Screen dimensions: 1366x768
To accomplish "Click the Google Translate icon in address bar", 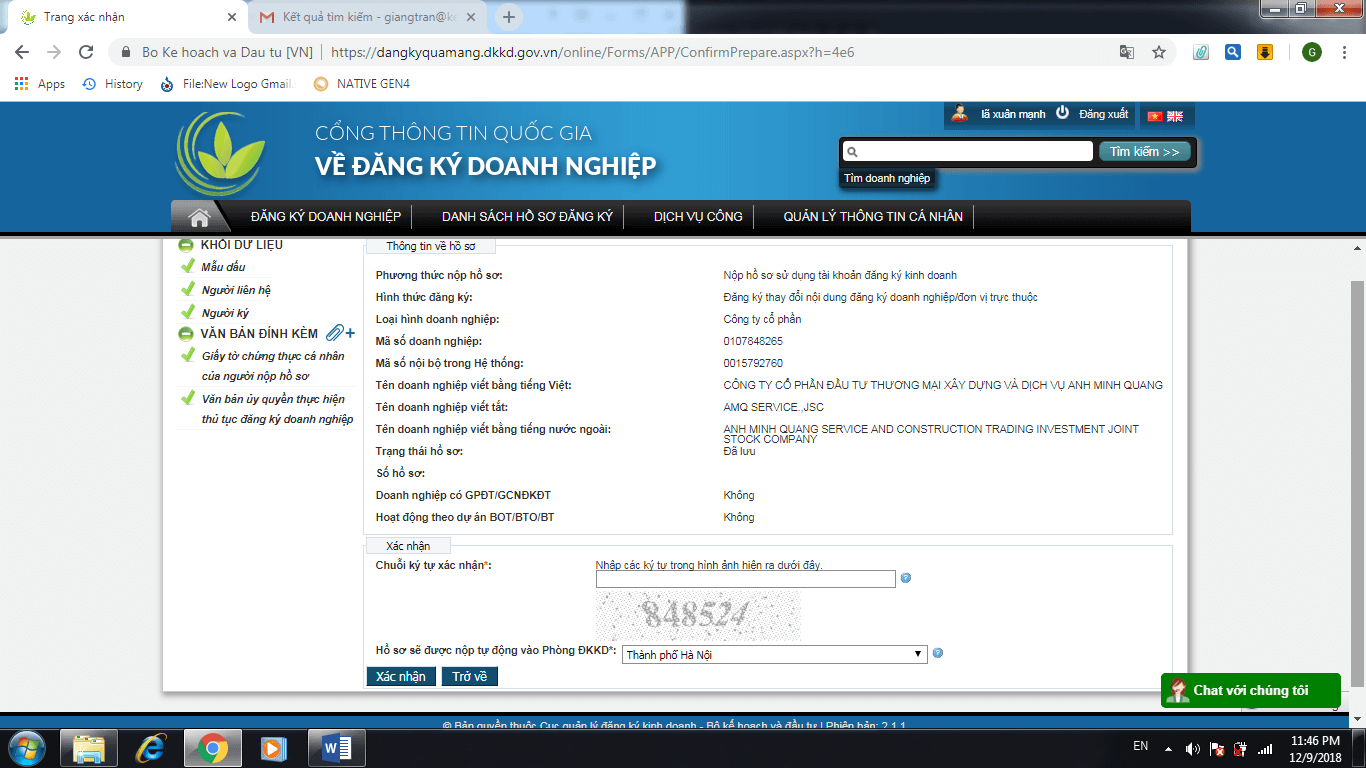I will [1127, 52].
